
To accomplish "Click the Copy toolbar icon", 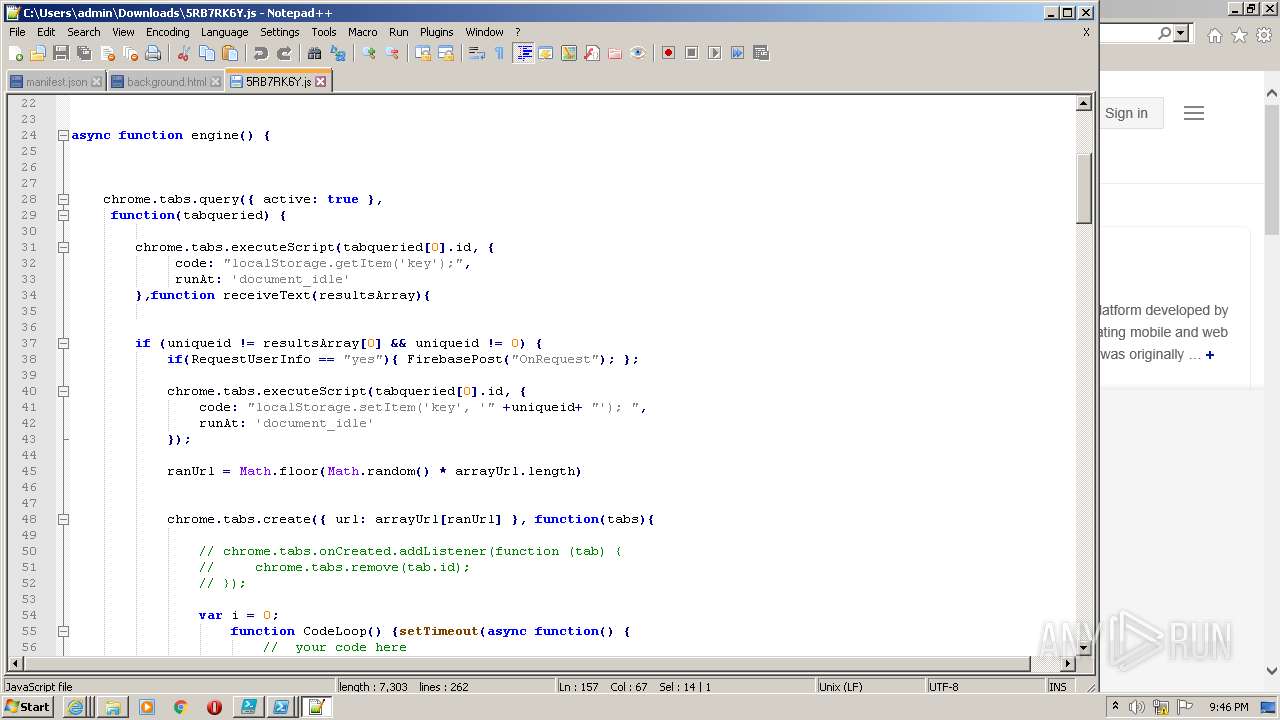I will pyautogui.click(x=207, y=53).
